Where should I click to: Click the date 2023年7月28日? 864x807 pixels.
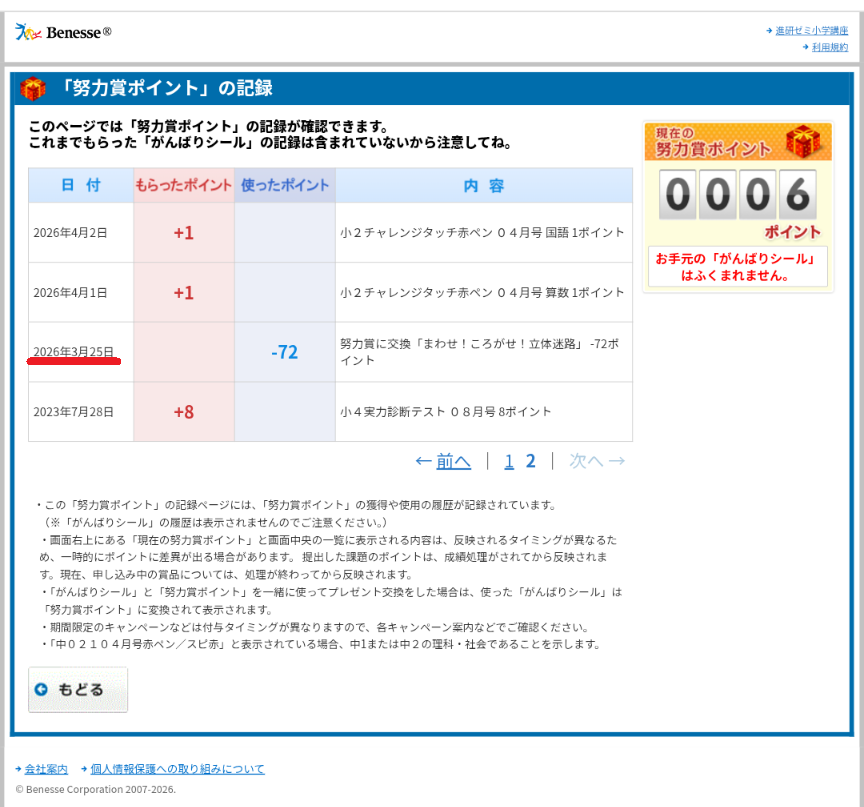[x=73, y=412]
